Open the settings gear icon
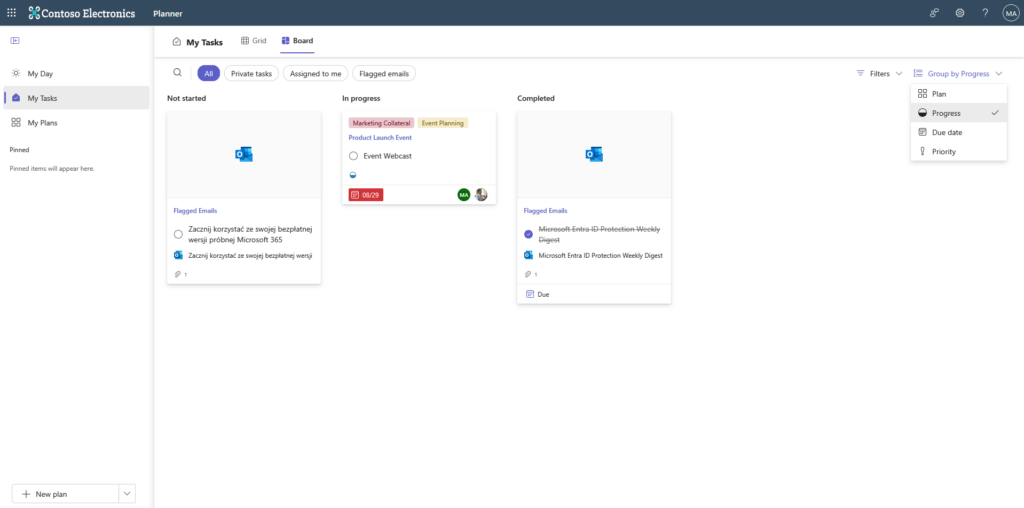 (x=960, y=13)
